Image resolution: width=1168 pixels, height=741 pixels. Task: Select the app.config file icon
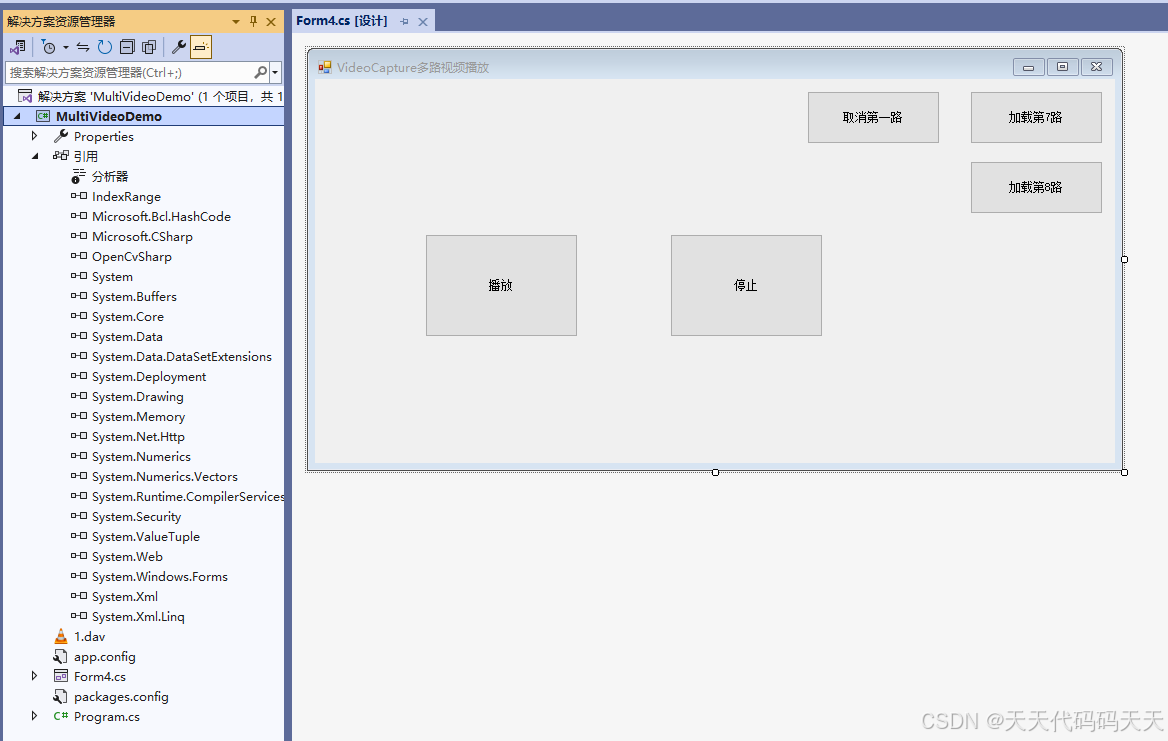61,657
